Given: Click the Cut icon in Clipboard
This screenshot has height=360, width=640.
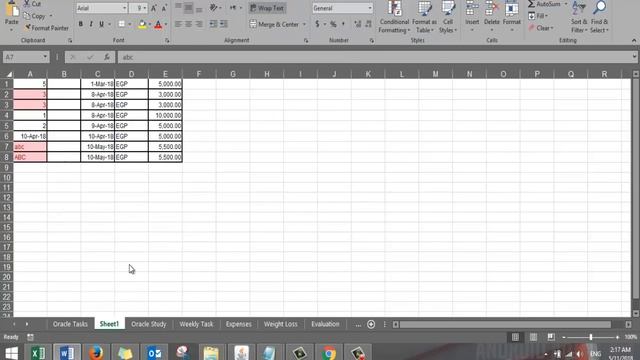Looking at the screenshot, I should coord(27,4).
